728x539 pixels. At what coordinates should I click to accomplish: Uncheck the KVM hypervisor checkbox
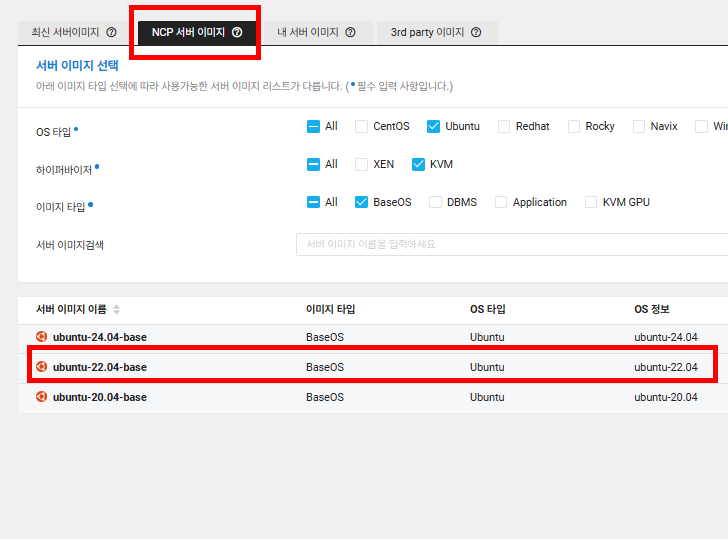pos(418,164)
